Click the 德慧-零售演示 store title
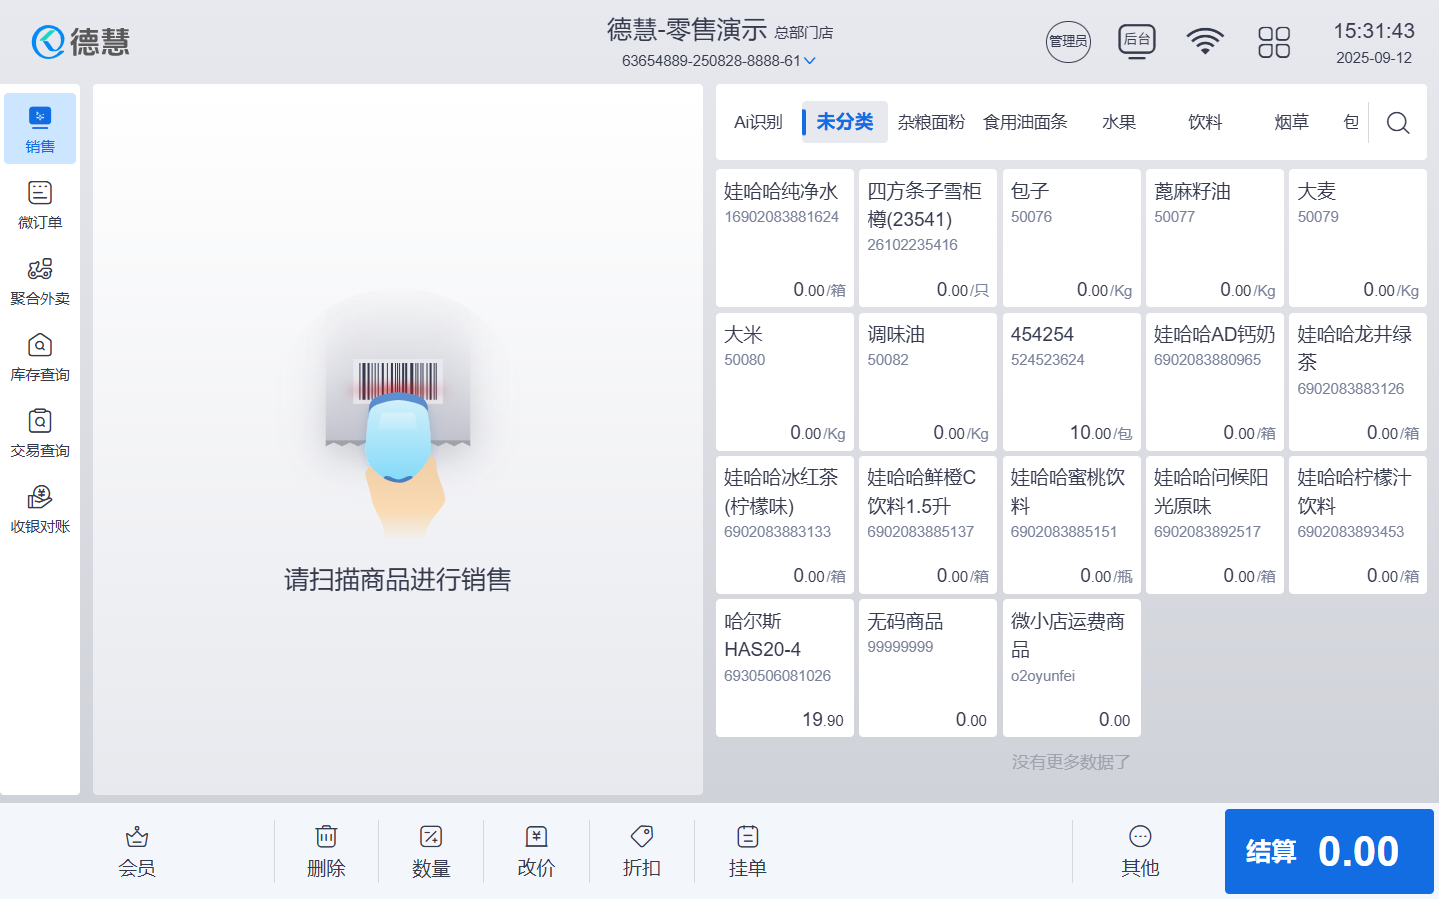Screen dimensions: 1439x899 (x=687, y=30)
